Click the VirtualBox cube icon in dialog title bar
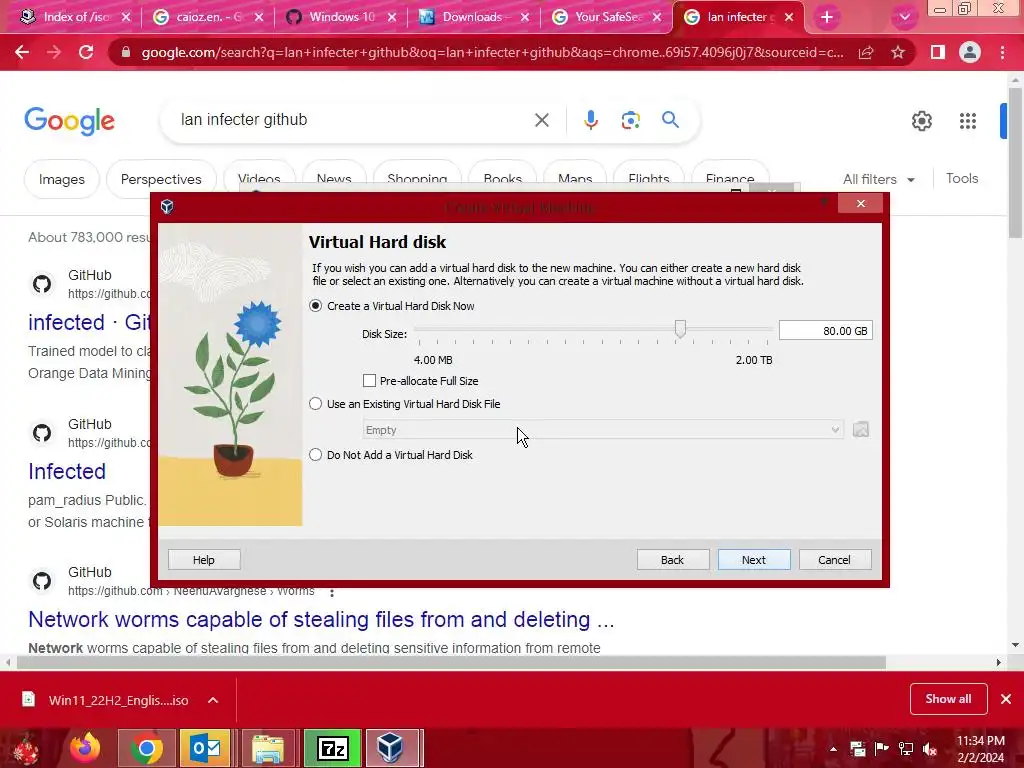The image size is (1024, 768). [x=167, y=207]
